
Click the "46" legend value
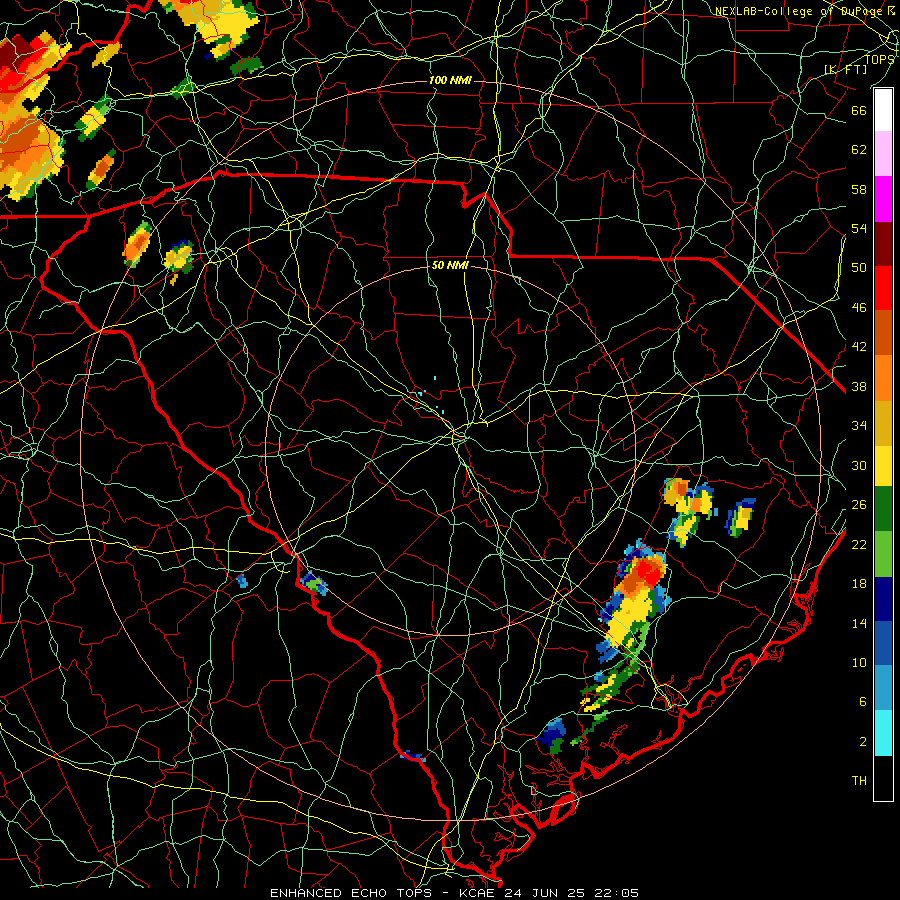(859, 308)
